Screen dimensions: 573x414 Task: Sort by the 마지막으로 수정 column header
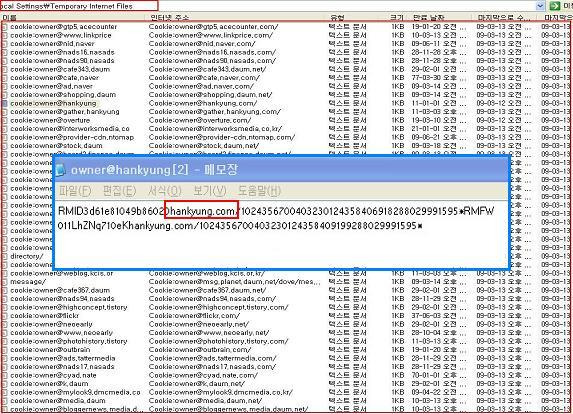coord(504,18)
